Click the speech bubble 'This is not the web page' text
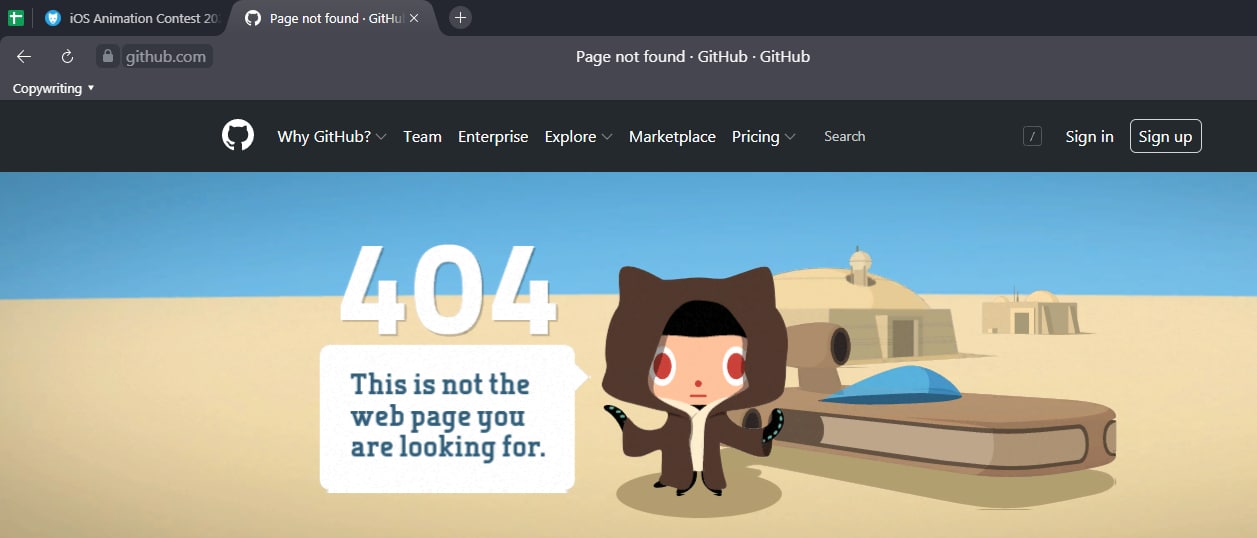Image resolution: width=1257 pixels, height=538 pixels. tap(448, 415)
